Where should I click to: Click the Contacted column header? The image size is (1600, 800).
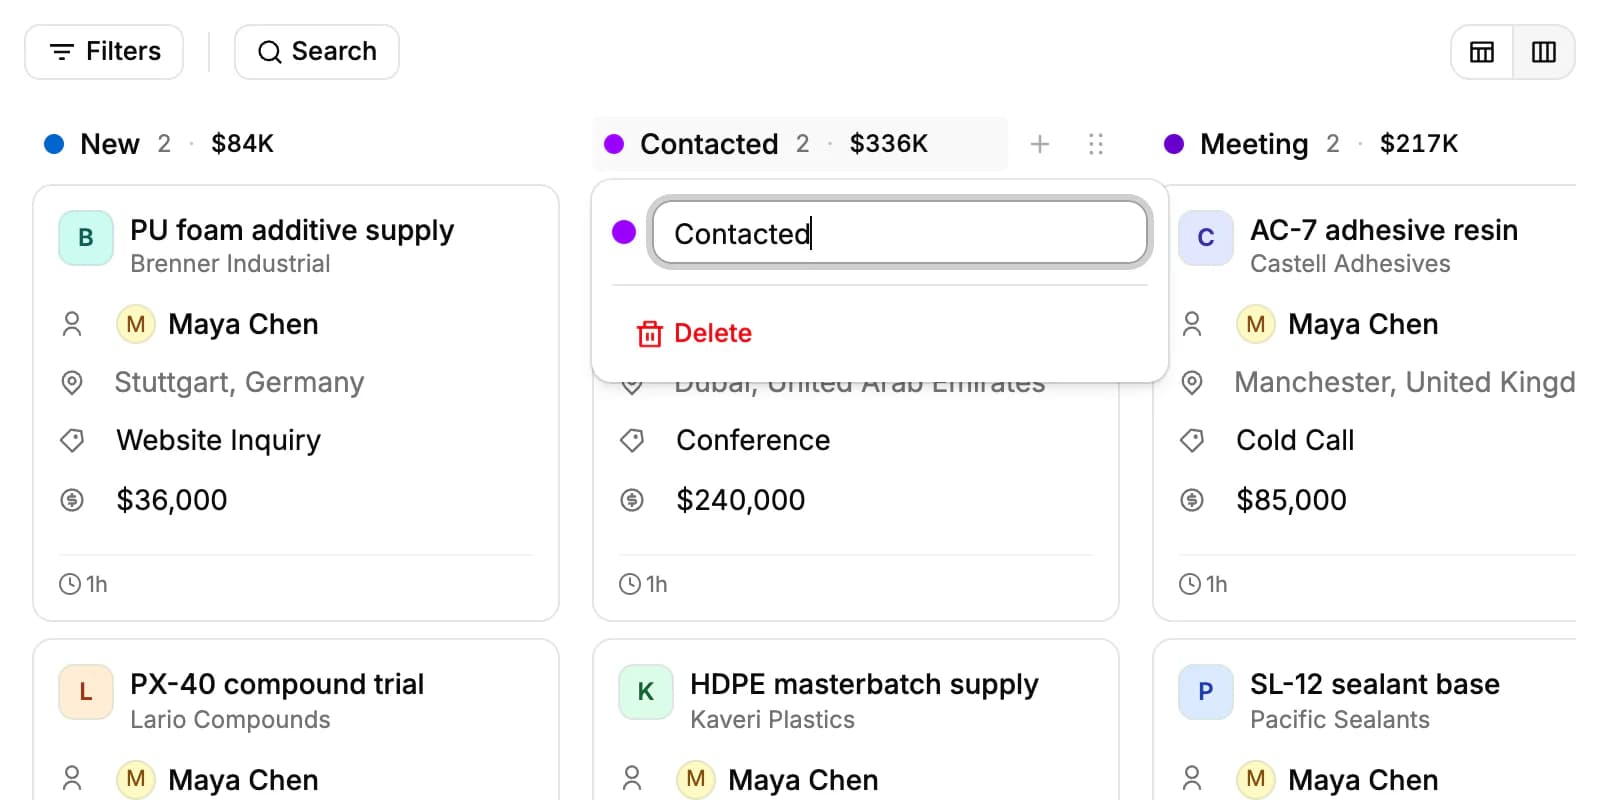(800, 144)
